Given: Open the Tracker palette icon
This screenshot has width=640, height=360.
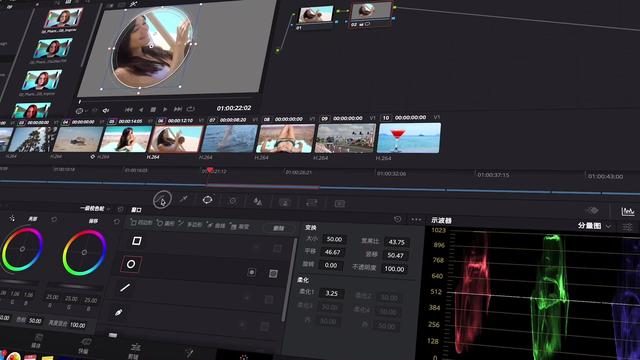Looking at the screenshot, I should pos(233,200).
